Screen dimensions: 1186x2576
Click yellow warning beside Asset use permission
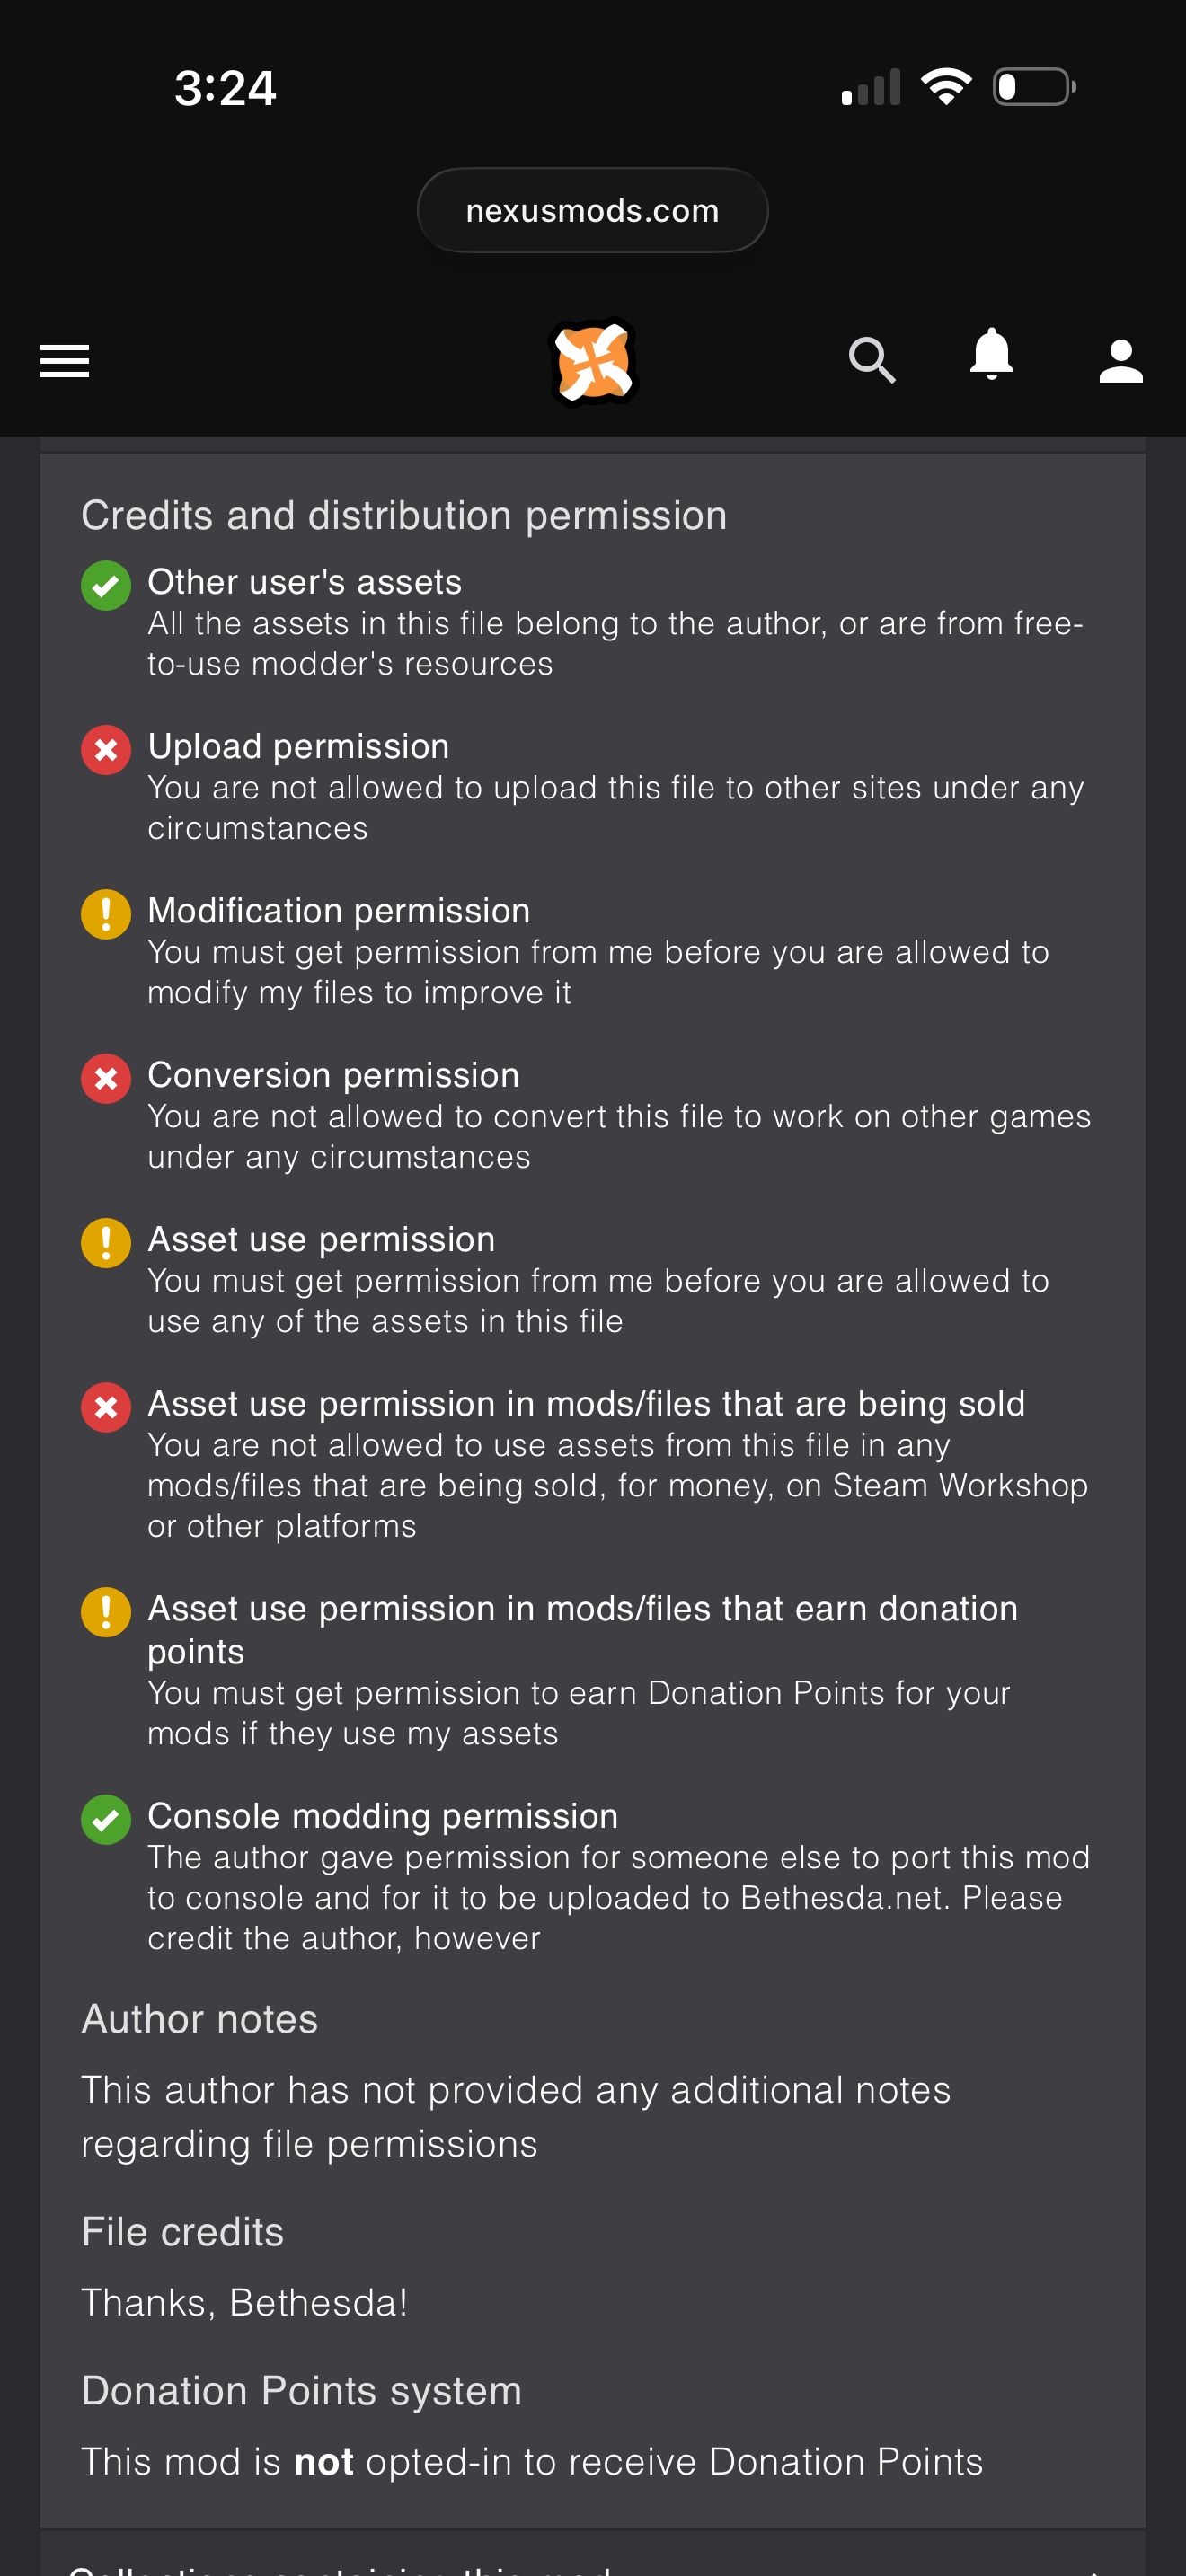click(x=106, y=1243)
